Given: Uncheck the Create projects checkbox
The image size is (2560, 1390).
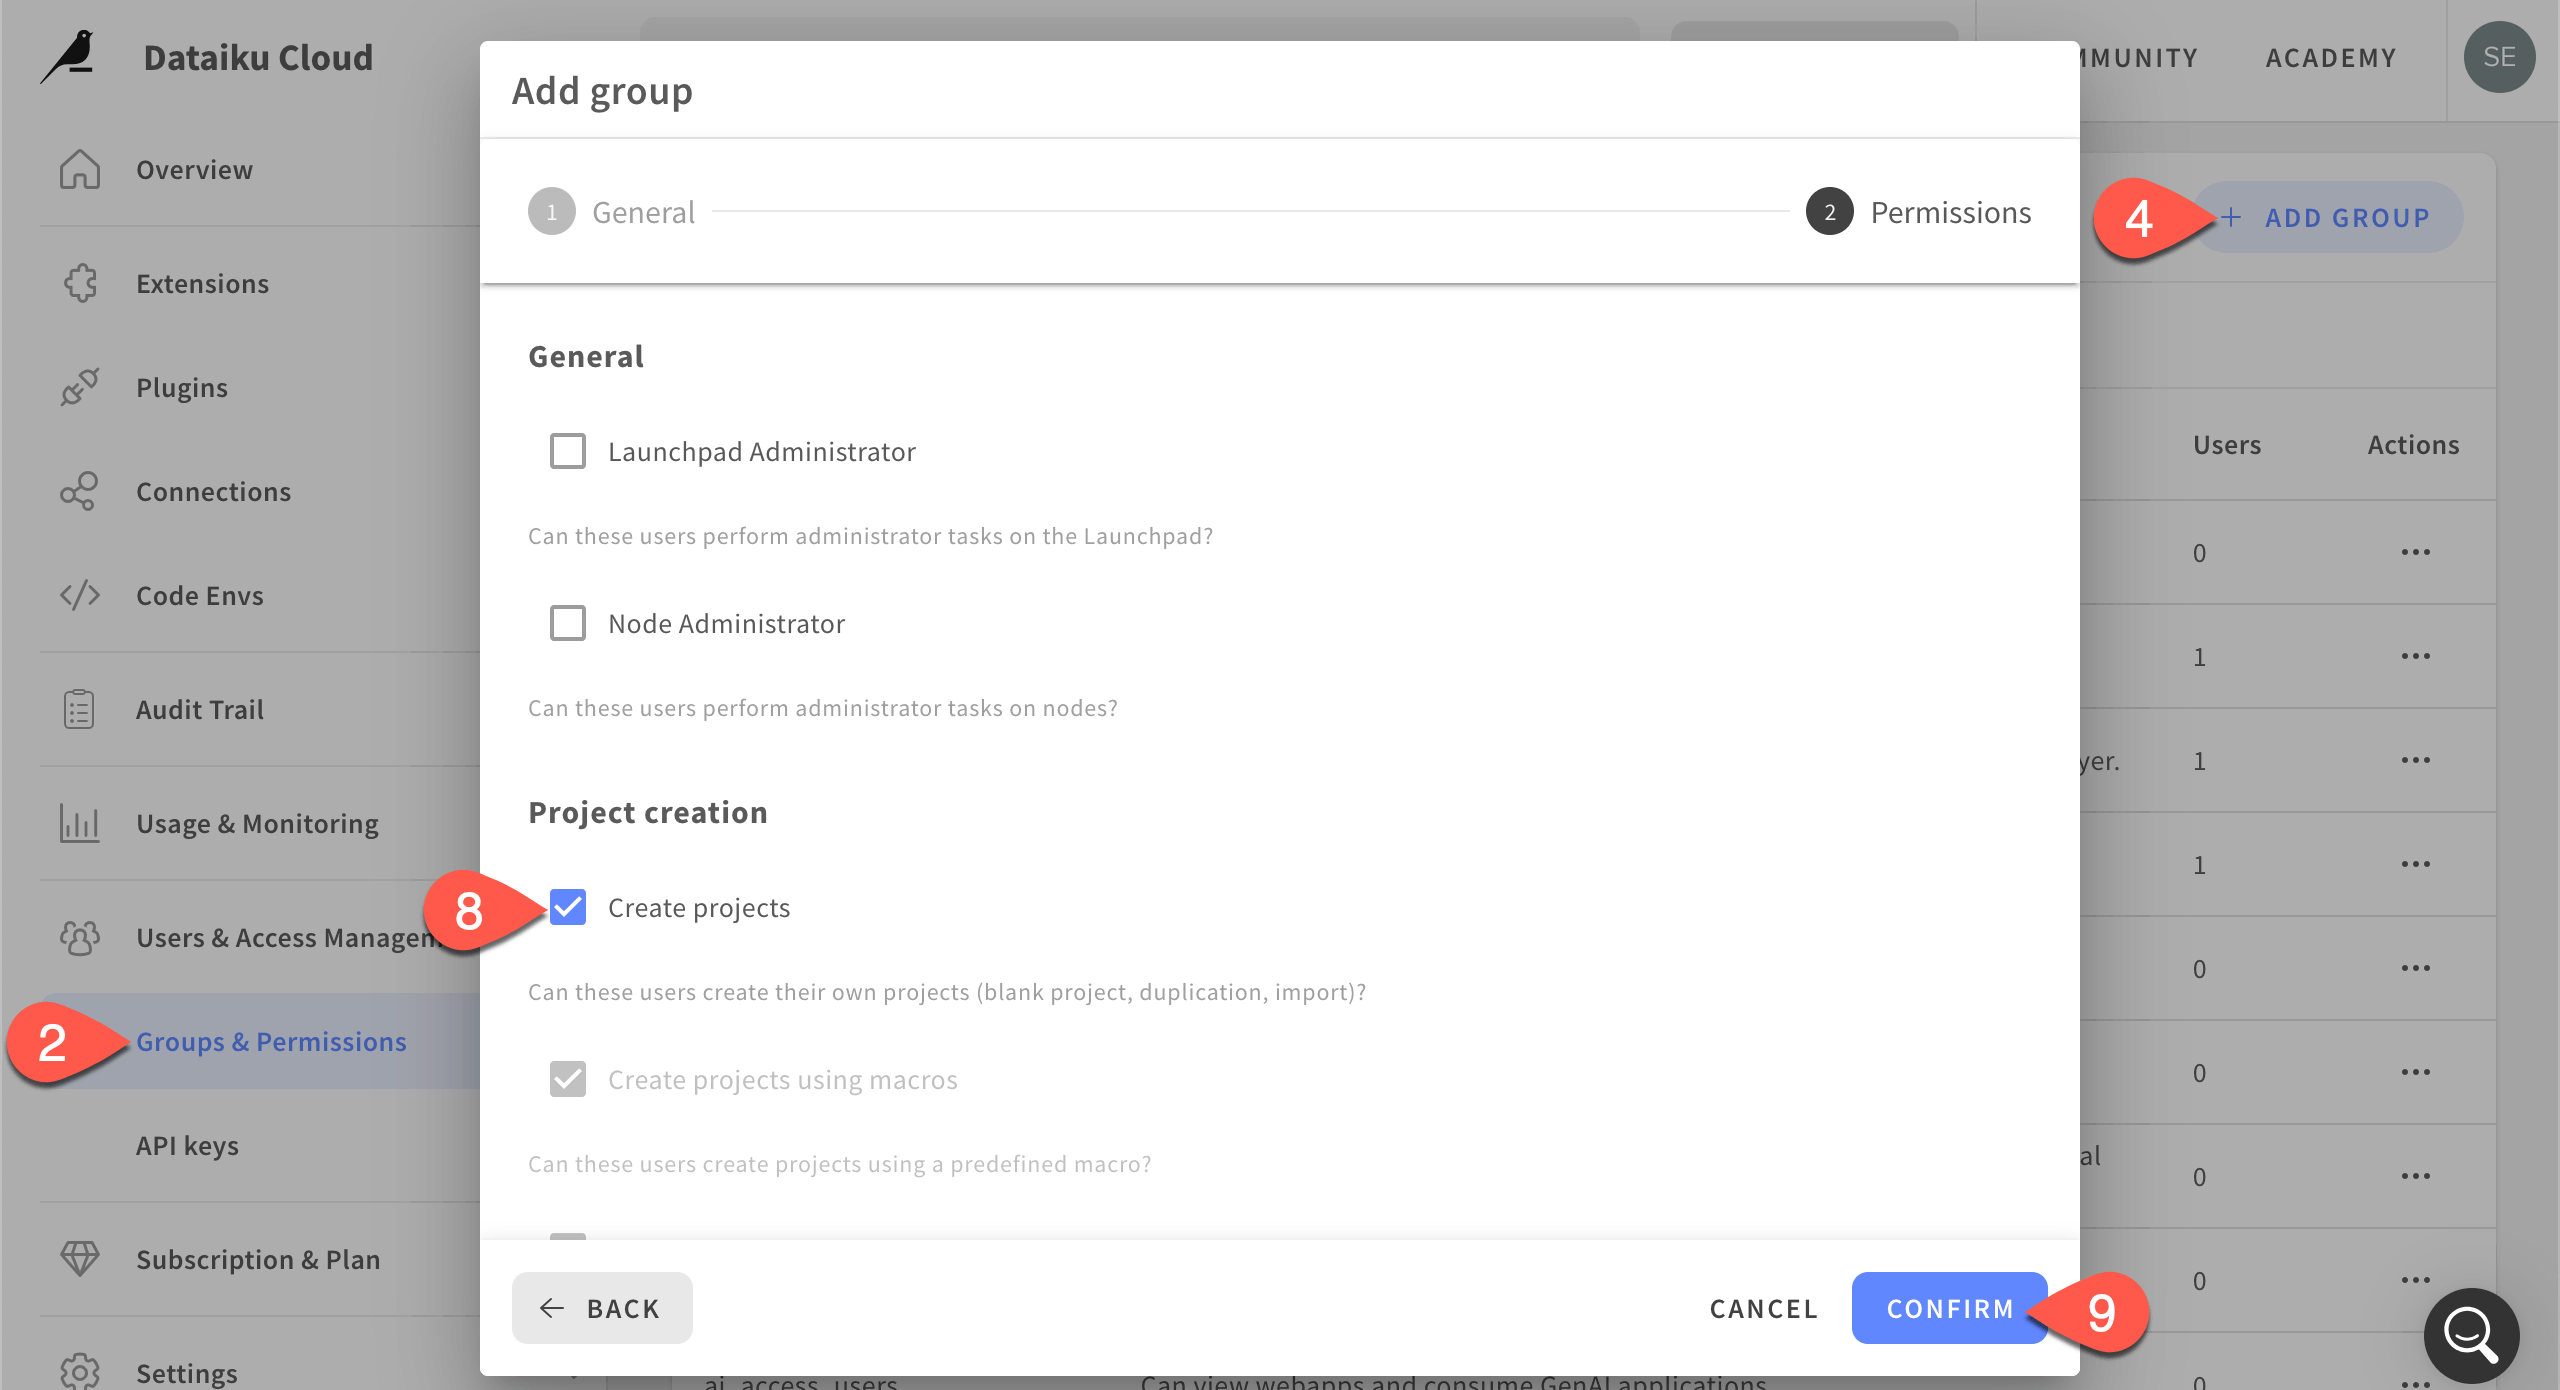Looking at the screenshot, I should 568,907.
